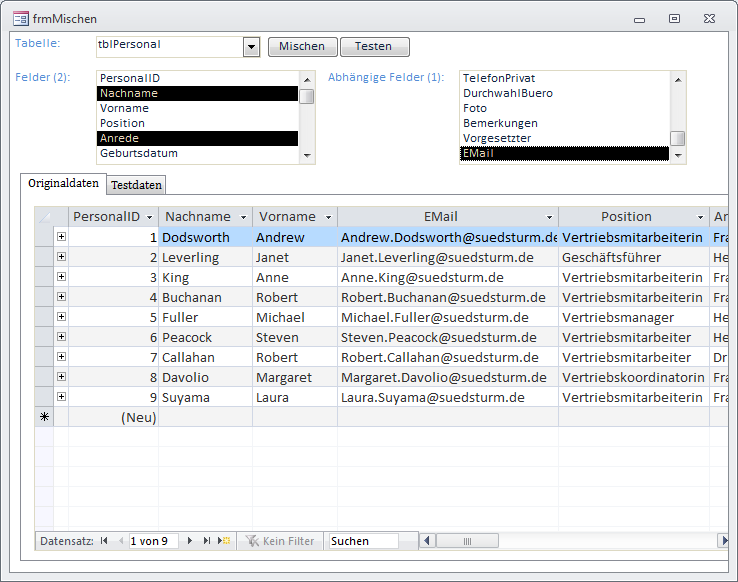Open Nachname column filter dropdown
Image resolution: width=738 pixels, height=582 pixels.
coord(241,217)
